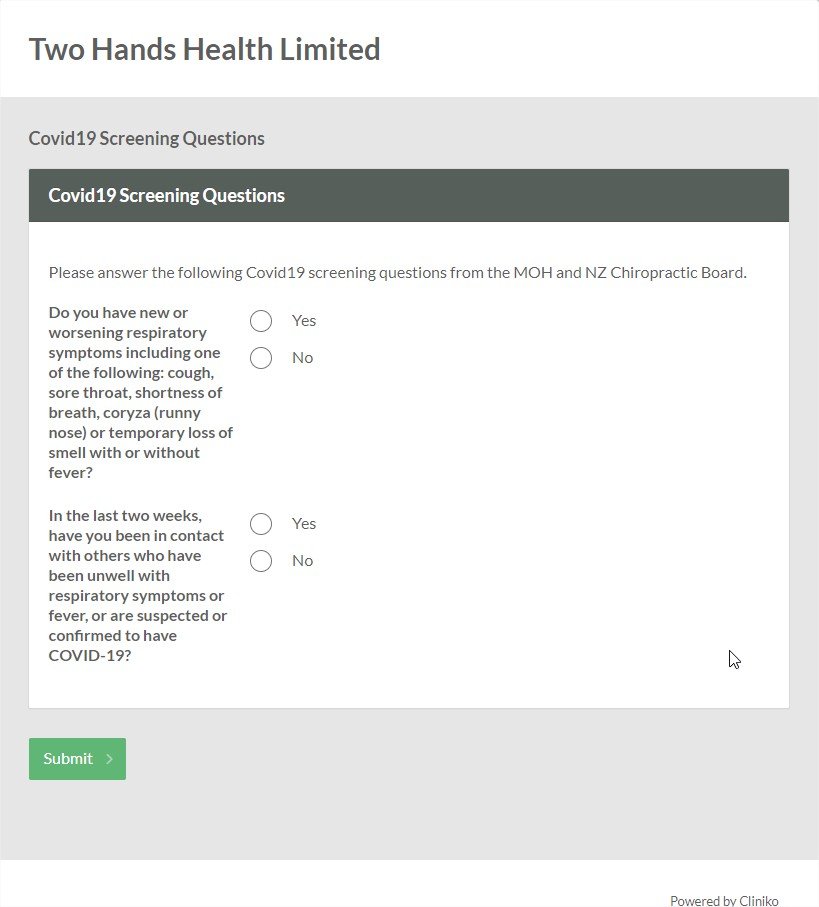Click the Two Hands Health Limited heading
Image resolution: width=819 pixels, height=907 pixels.
pyautogui.click(x=204, y=49)
